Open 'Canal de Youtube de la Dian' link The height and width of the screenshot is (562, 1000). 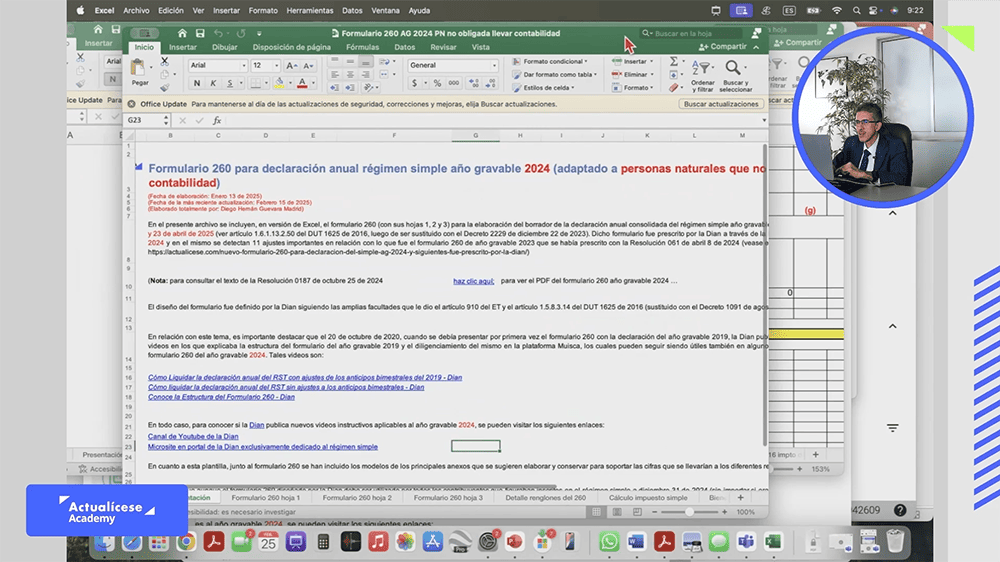tap(193, 436)
